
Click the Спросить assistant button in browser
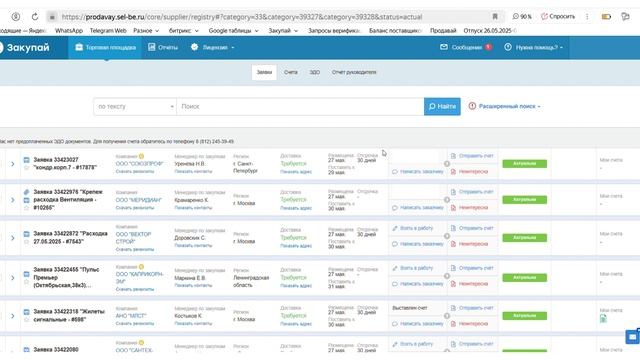(x=558, y=17)
